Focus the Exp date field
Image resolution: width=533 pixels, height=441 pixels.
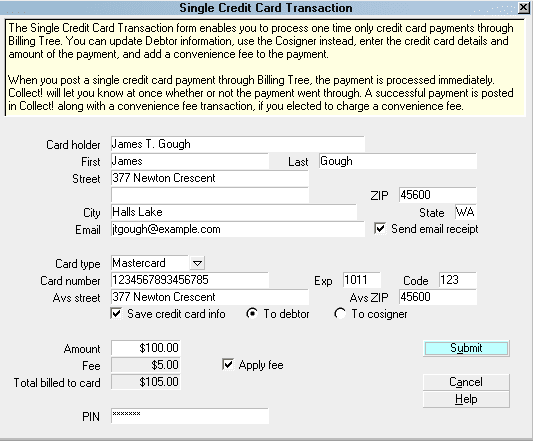(x=362, y=280)
